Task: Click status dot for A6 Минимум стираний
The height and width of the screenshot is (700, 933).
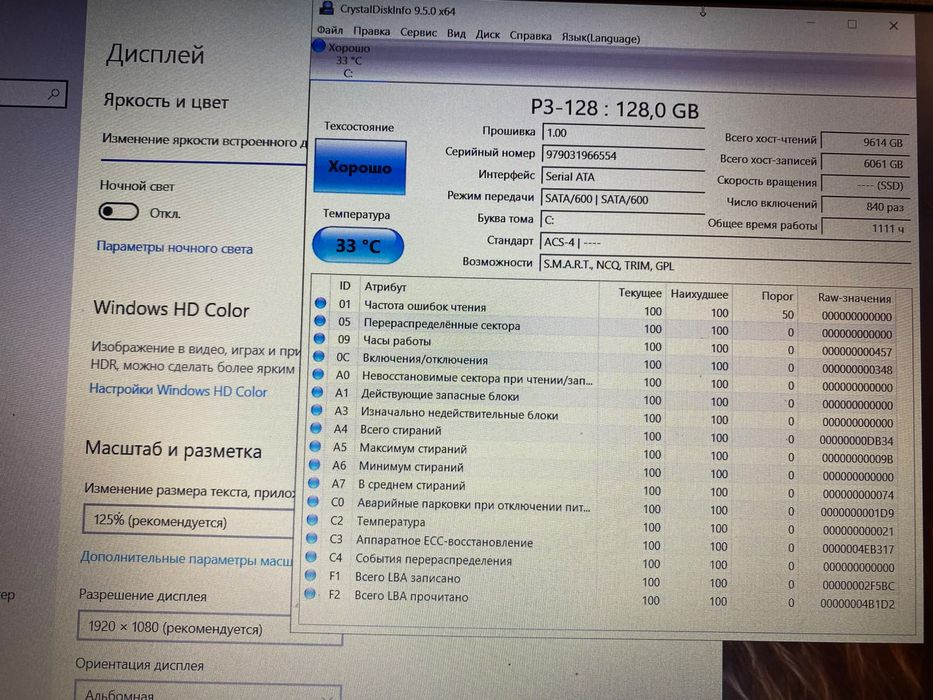Action: [315, 464]
